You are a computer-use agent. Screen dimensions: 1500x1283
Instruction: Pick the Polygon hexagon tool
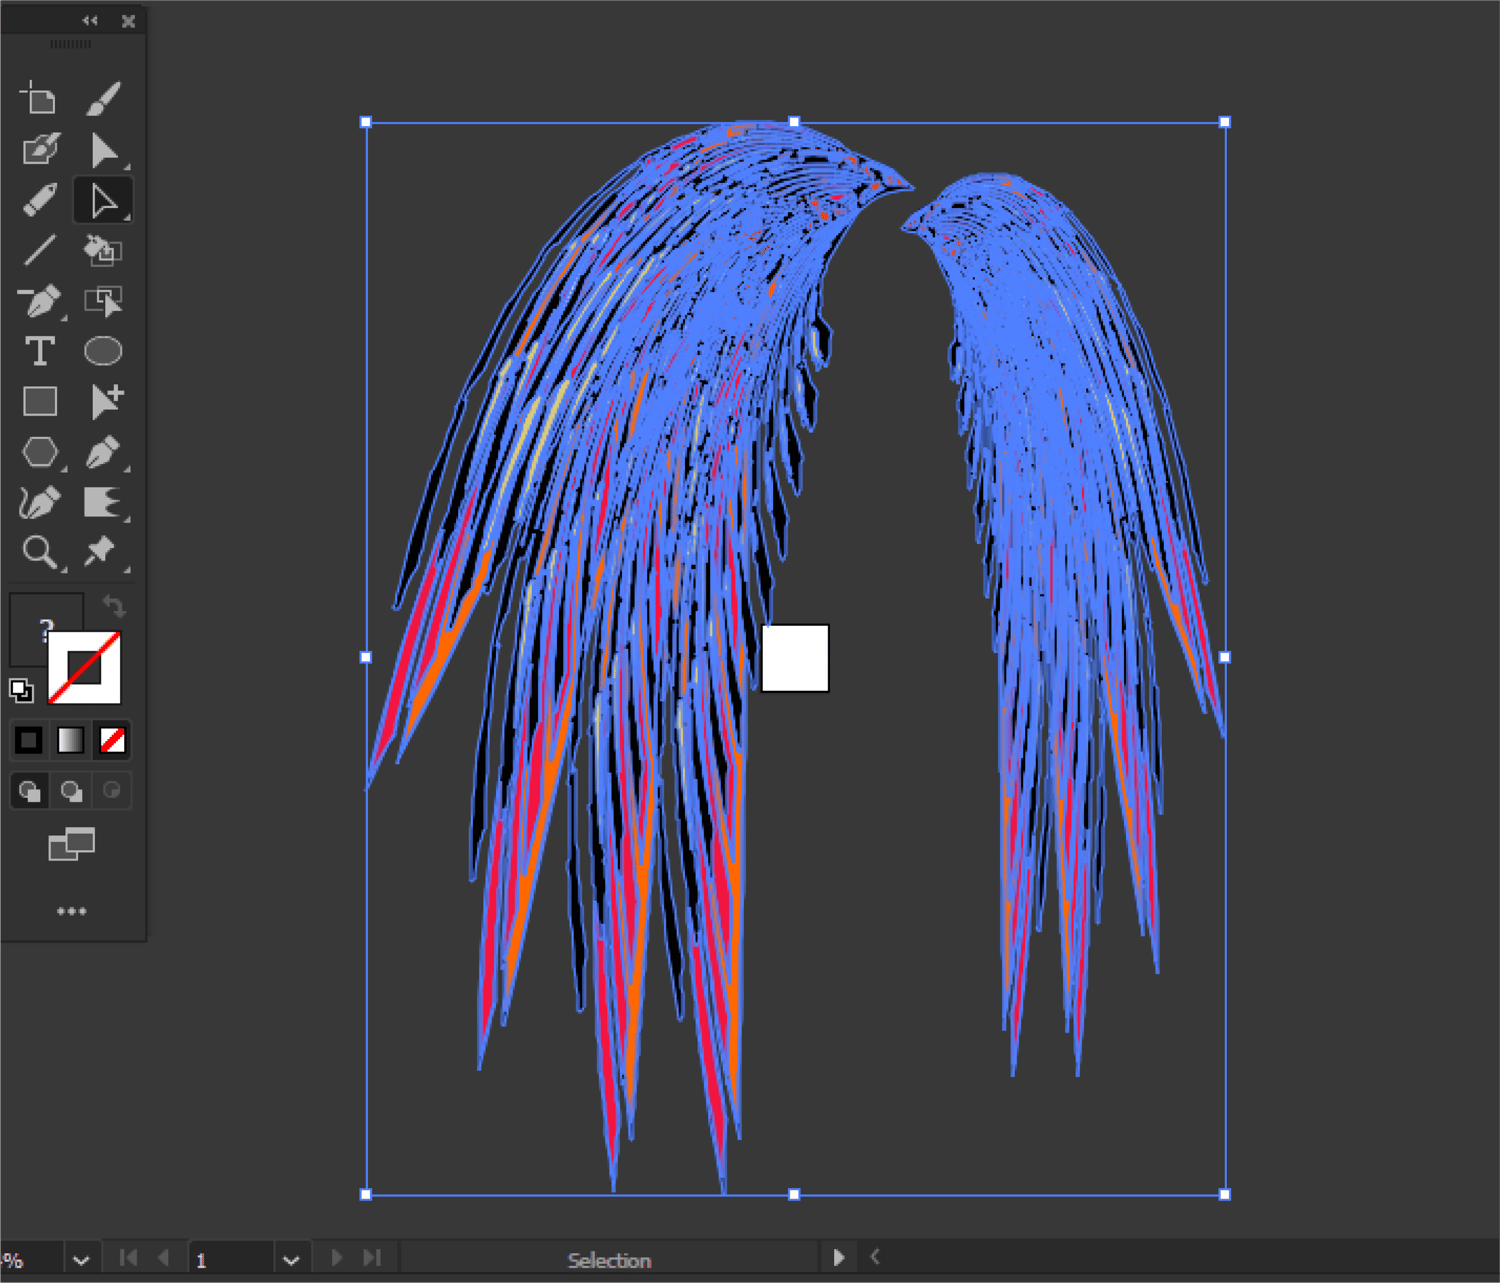(x=40, y=452)
